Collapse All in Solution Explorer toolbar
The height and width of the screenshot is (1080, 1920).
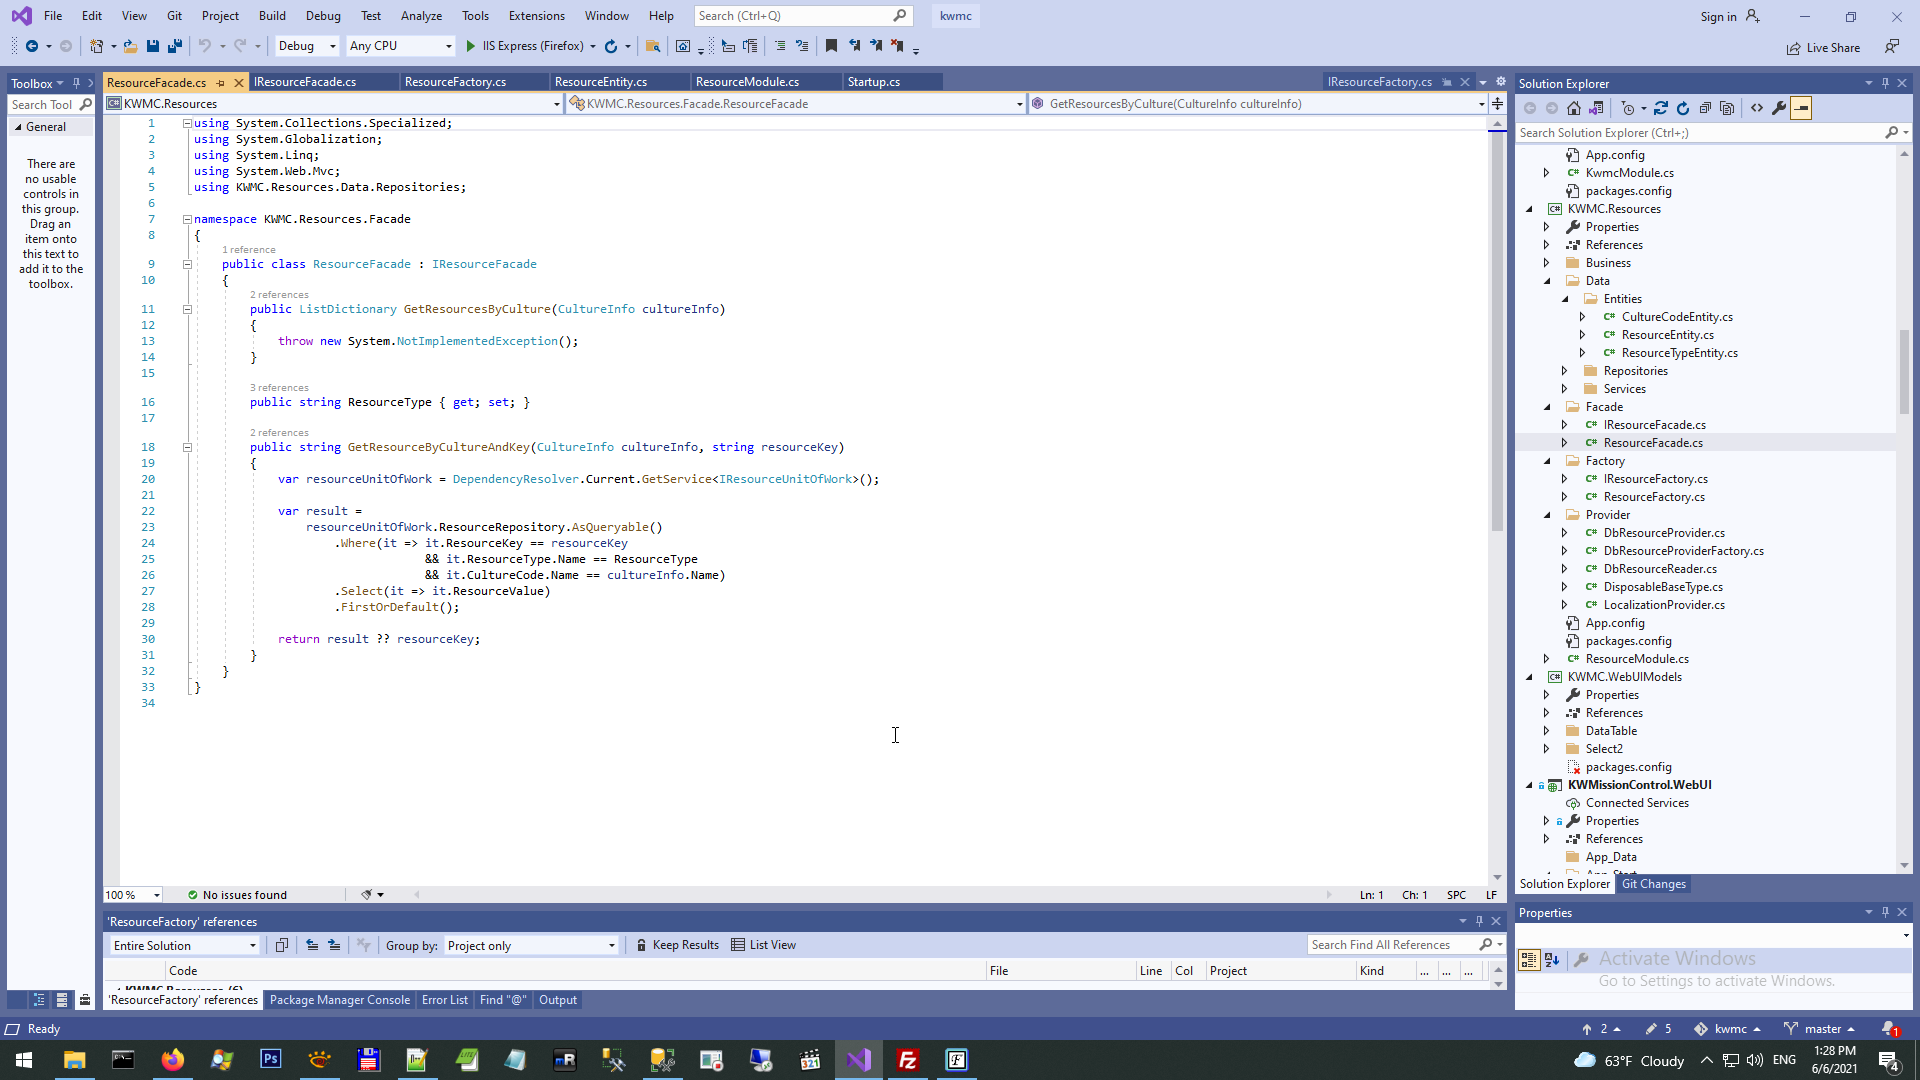tap(1705, 108)
